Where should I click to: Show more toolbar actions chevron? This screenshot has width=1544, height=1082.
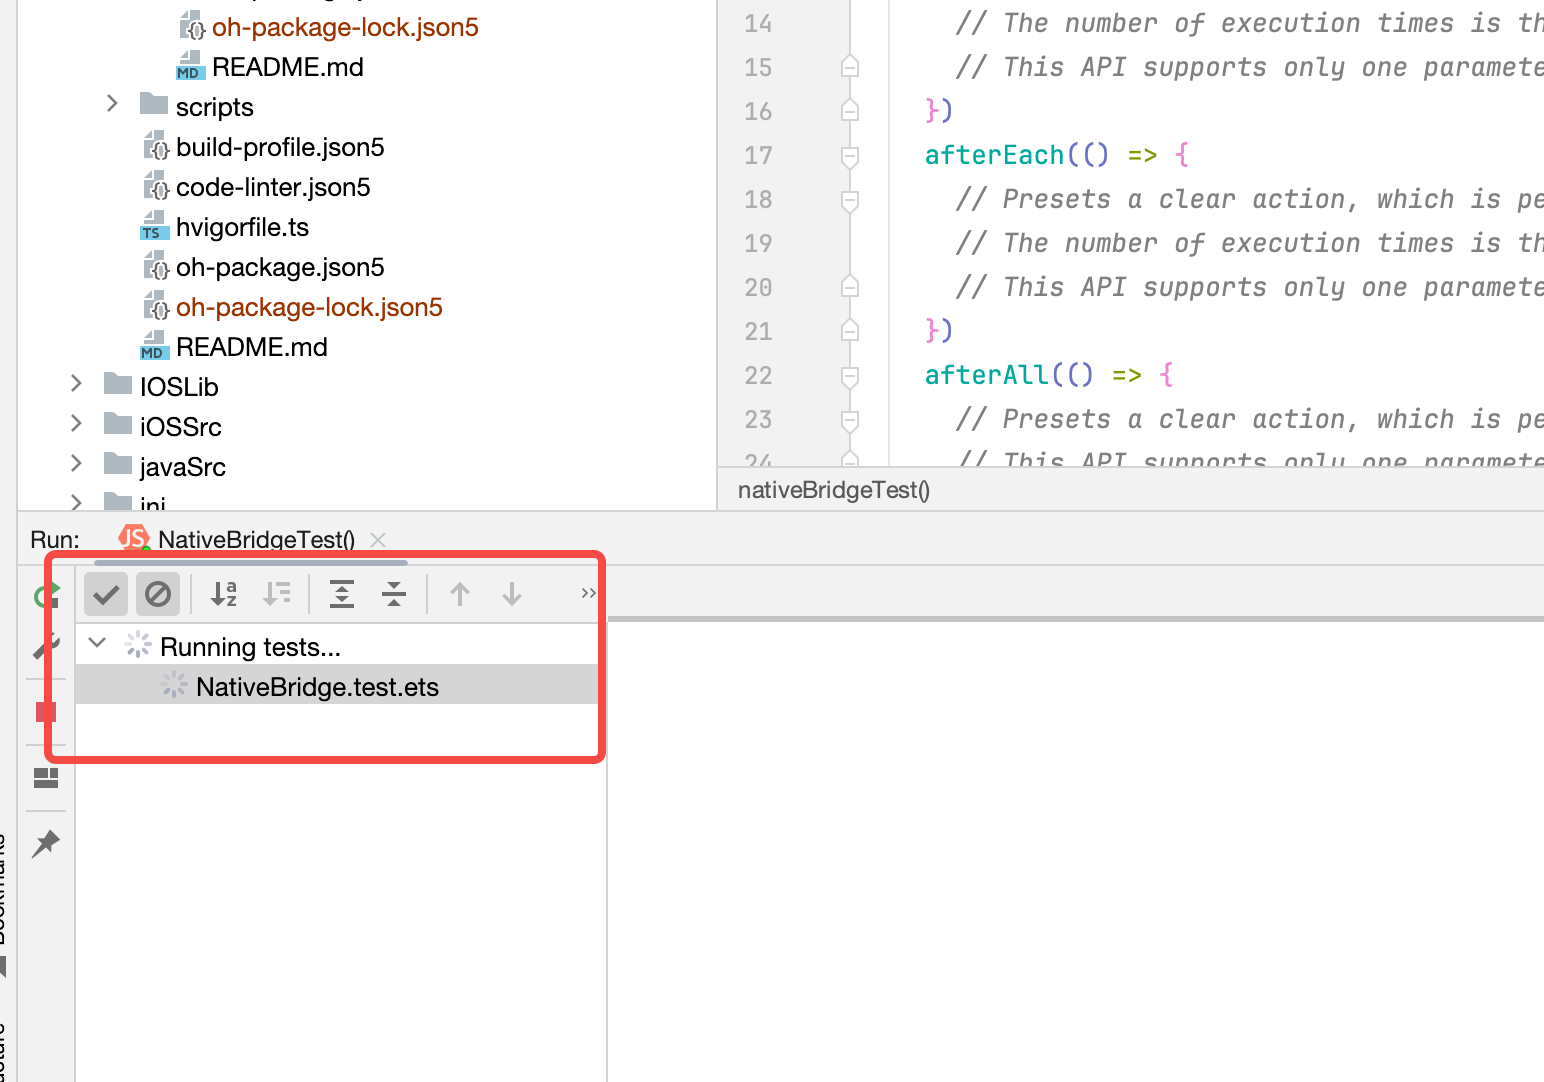coord(588,593)
